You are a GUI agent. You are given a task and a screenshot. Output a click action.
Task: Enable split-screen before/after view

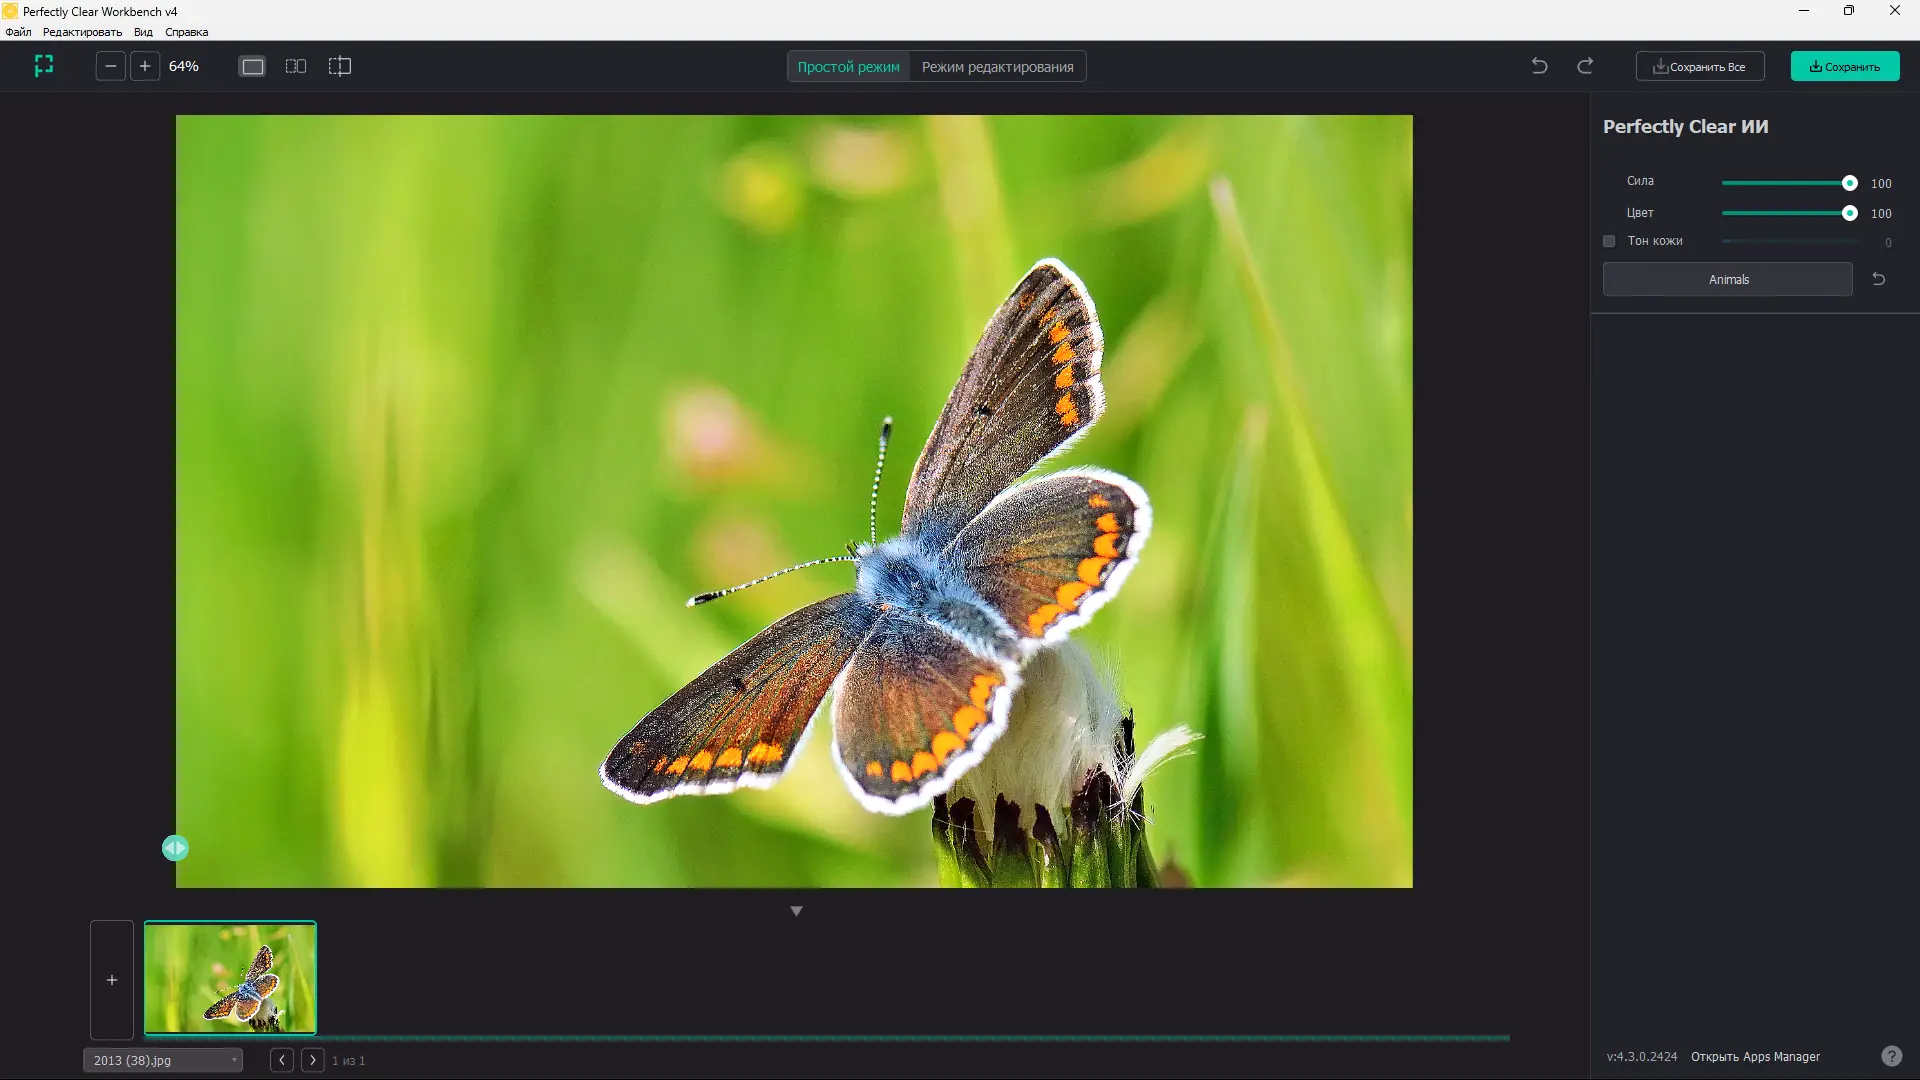(340, 66)
